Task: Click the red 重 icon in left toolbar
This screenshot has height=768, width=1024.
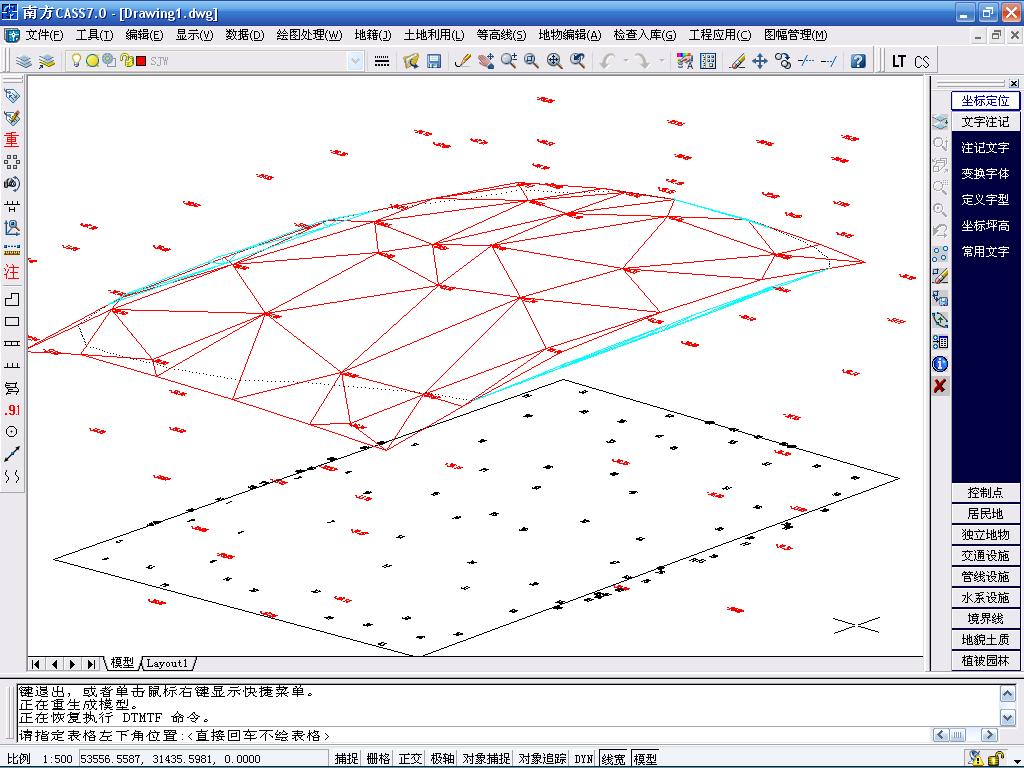Action: point(12,140)
